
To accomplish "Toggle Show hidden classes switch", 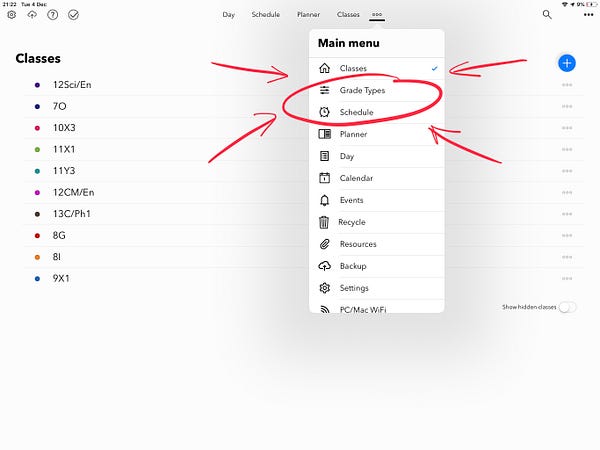I will click(x=567, y=307).
